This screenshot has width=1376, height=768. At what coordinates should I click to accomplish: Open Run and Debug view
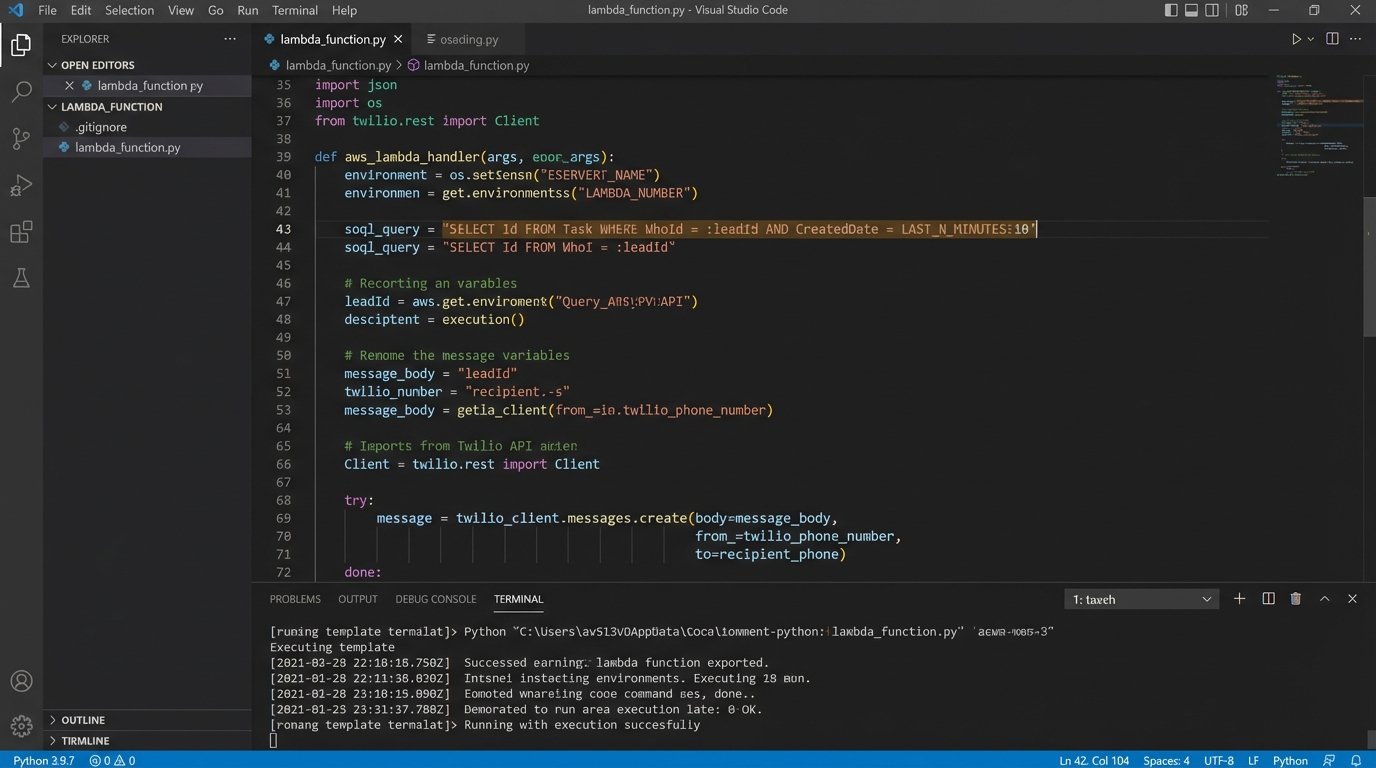pos(21,186)
